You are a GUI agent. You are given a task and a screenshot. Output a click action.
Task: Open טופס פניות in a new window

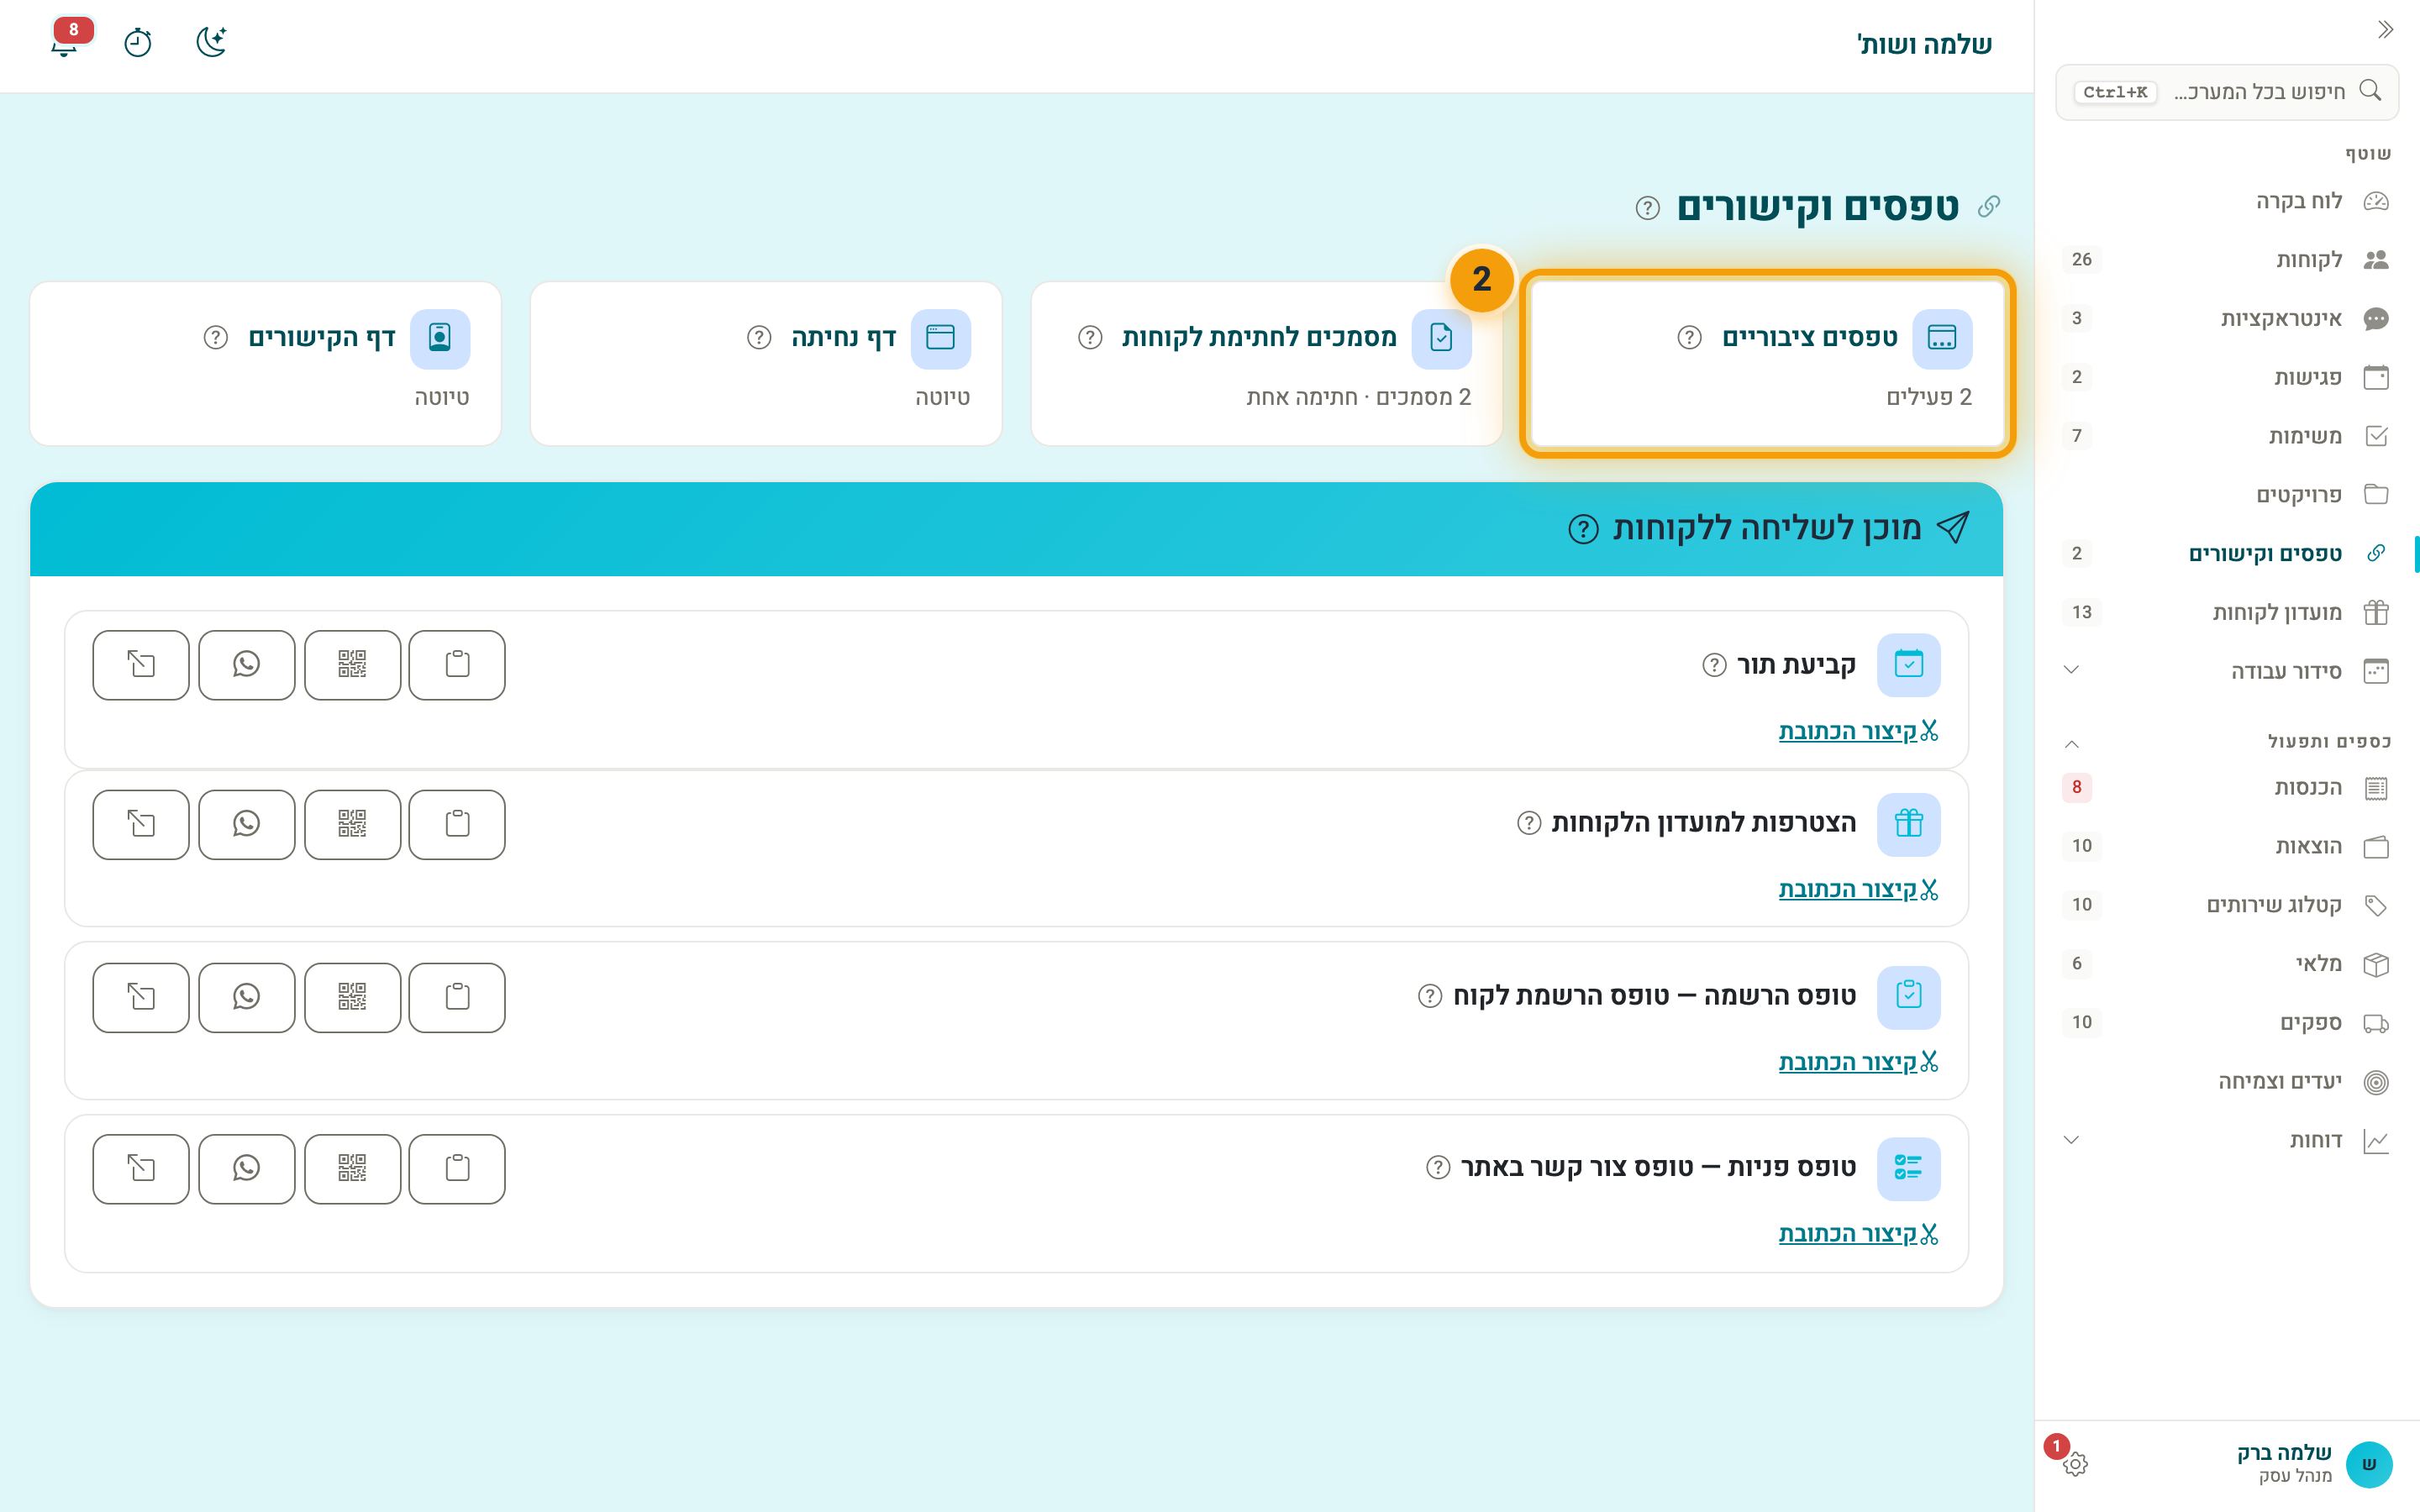(140, 1169)
